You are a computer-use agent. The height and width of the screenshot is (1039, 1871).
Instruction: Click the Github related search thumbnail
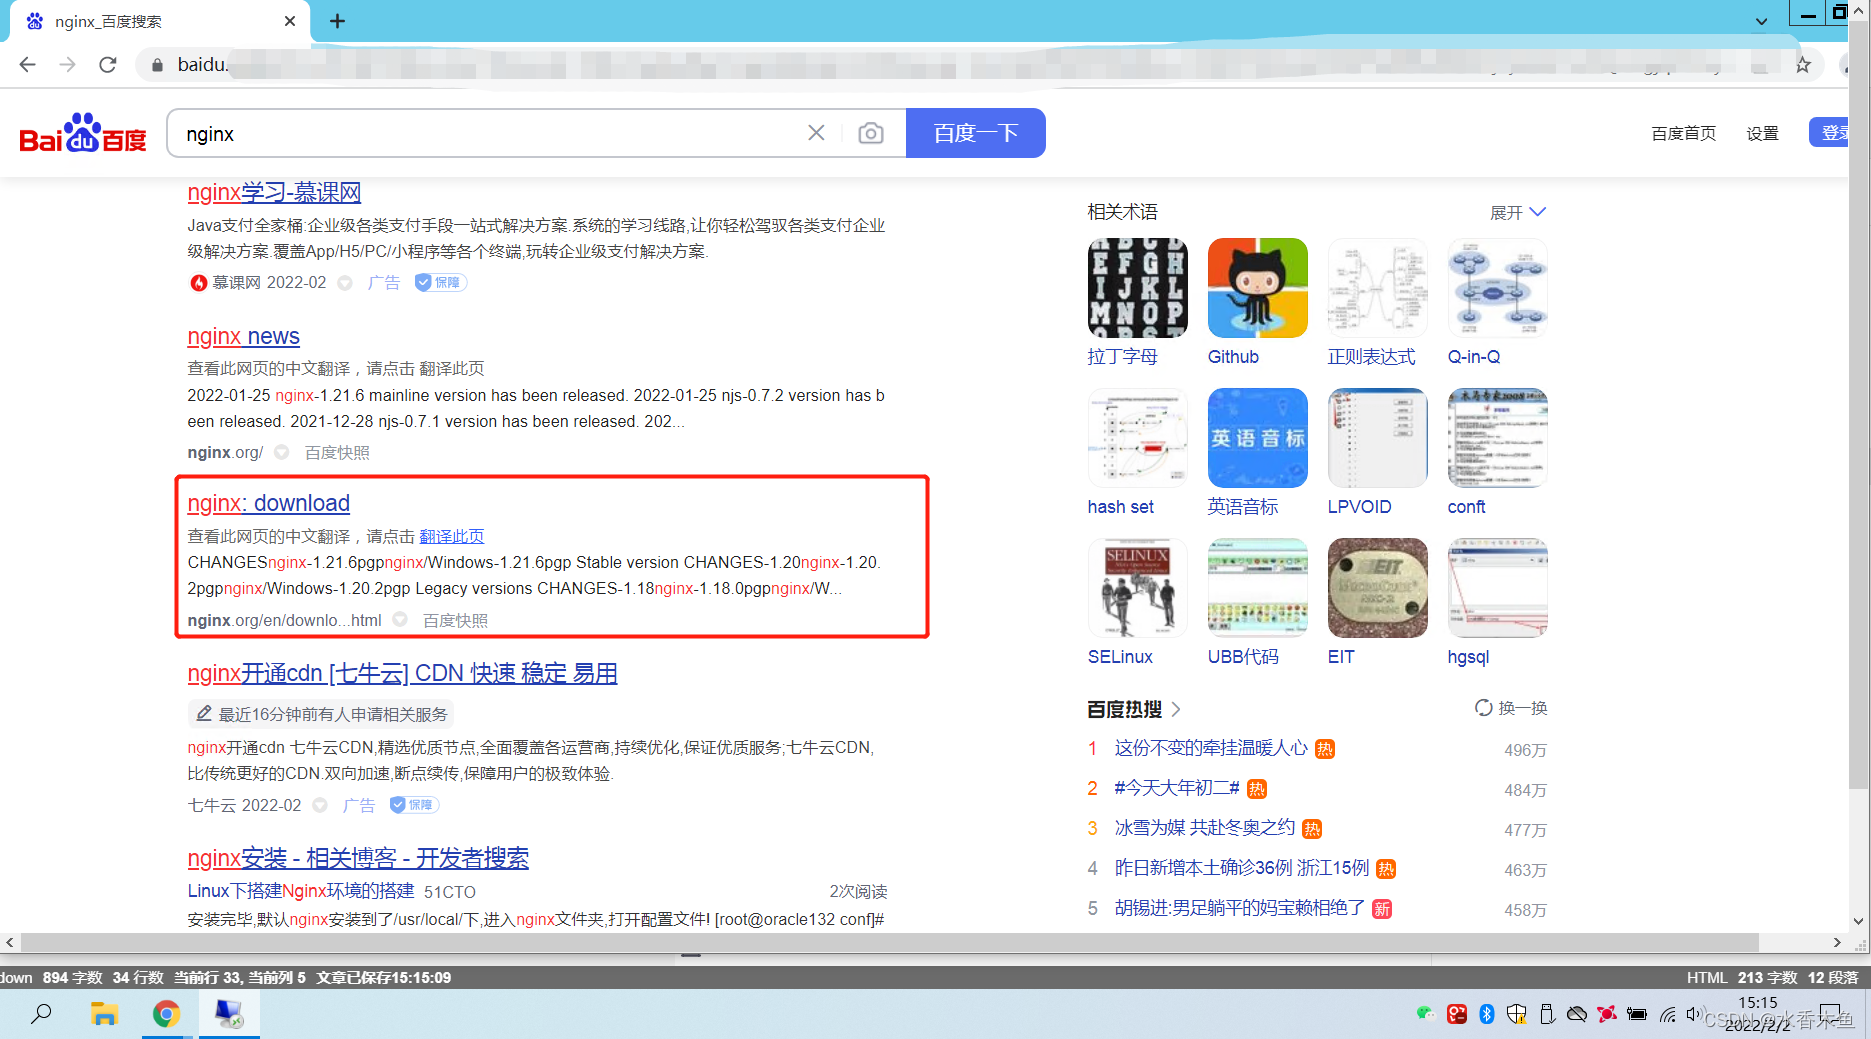[1257, 287]
